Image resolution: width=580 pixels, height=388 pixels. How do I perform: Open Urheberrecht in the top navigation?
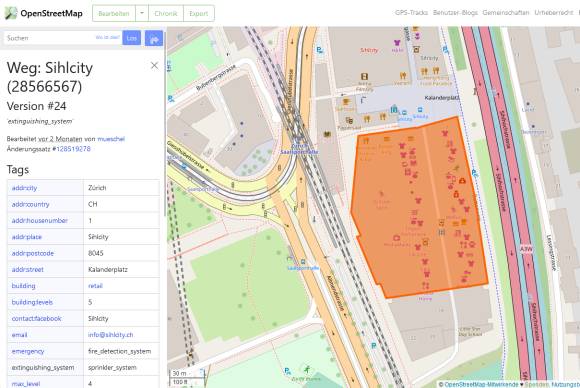(554, 13)
